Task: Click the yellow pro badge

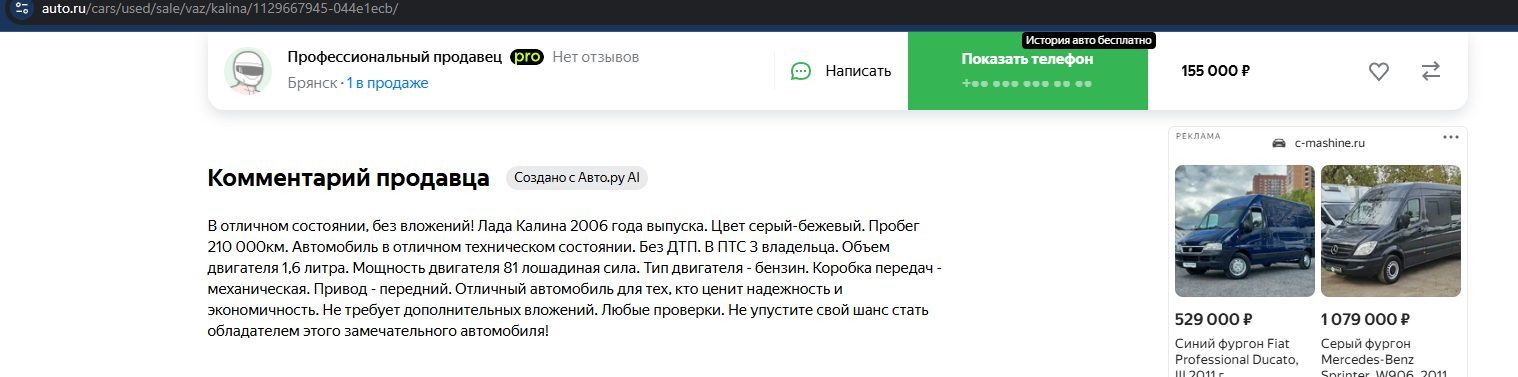Action: (527, 57)
